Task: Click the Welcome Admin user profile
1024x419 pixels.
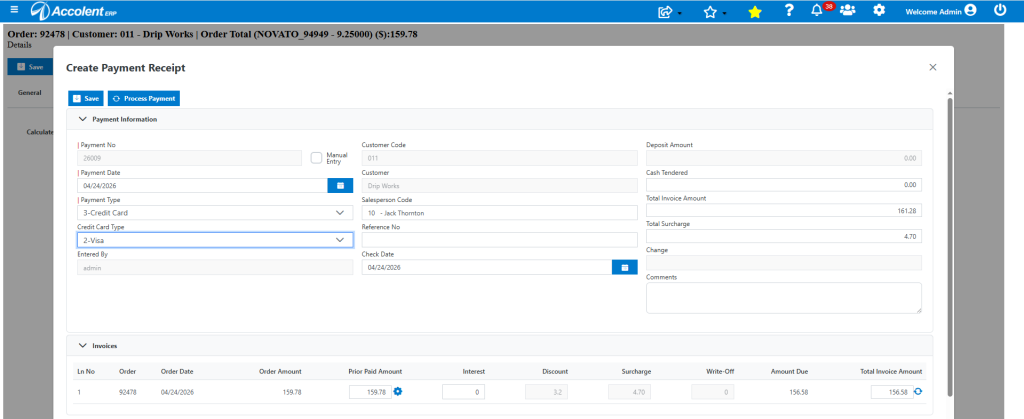Action: pos(940,10)
